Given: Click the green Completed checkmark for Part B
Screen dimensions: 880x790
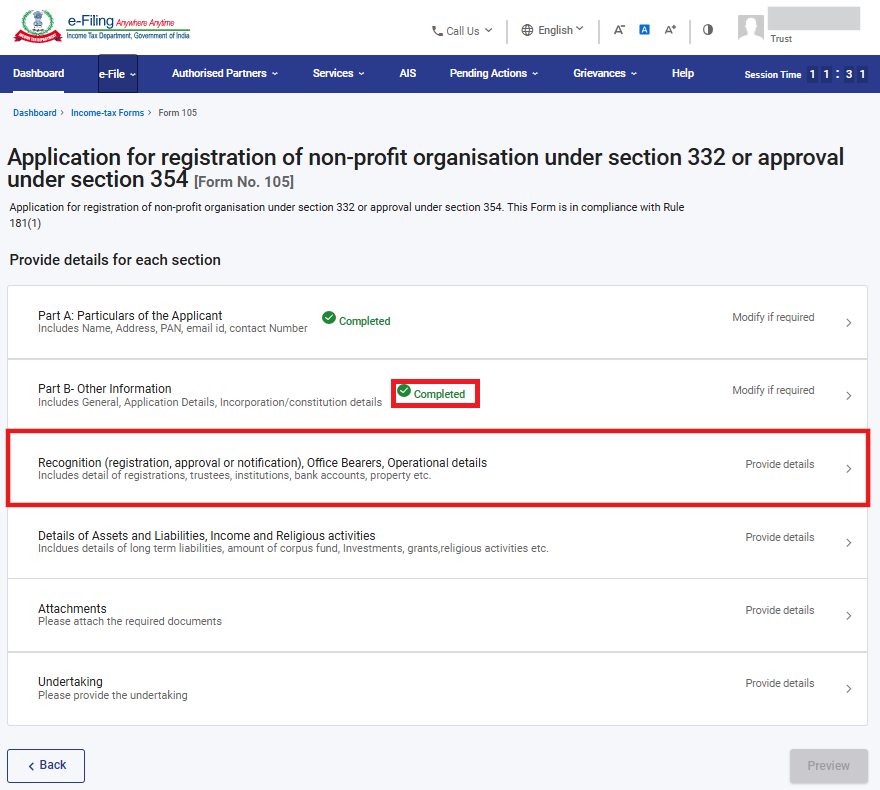Looking at the screenshot, I should 404,392.
